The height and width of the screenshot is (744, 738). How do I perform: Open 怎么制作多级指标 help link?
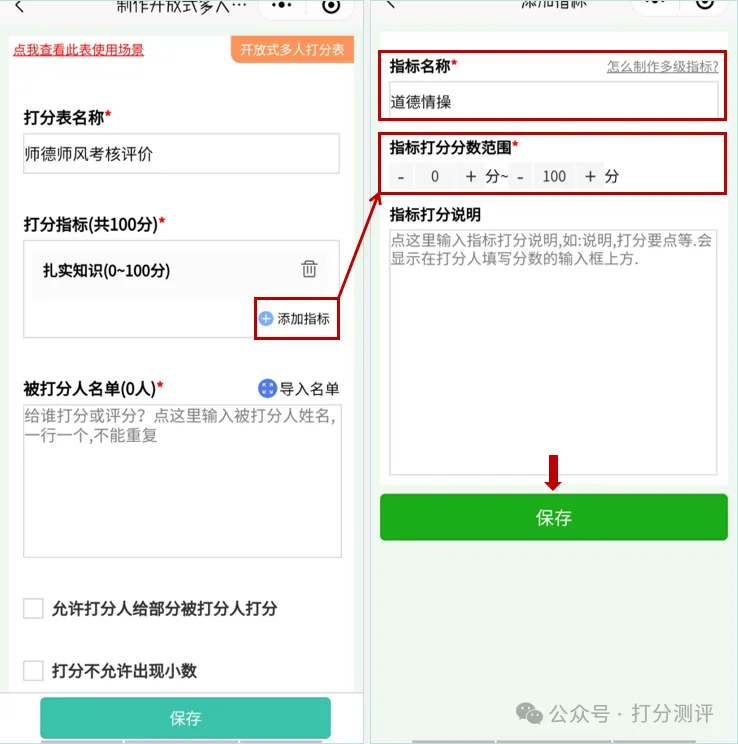662,66
